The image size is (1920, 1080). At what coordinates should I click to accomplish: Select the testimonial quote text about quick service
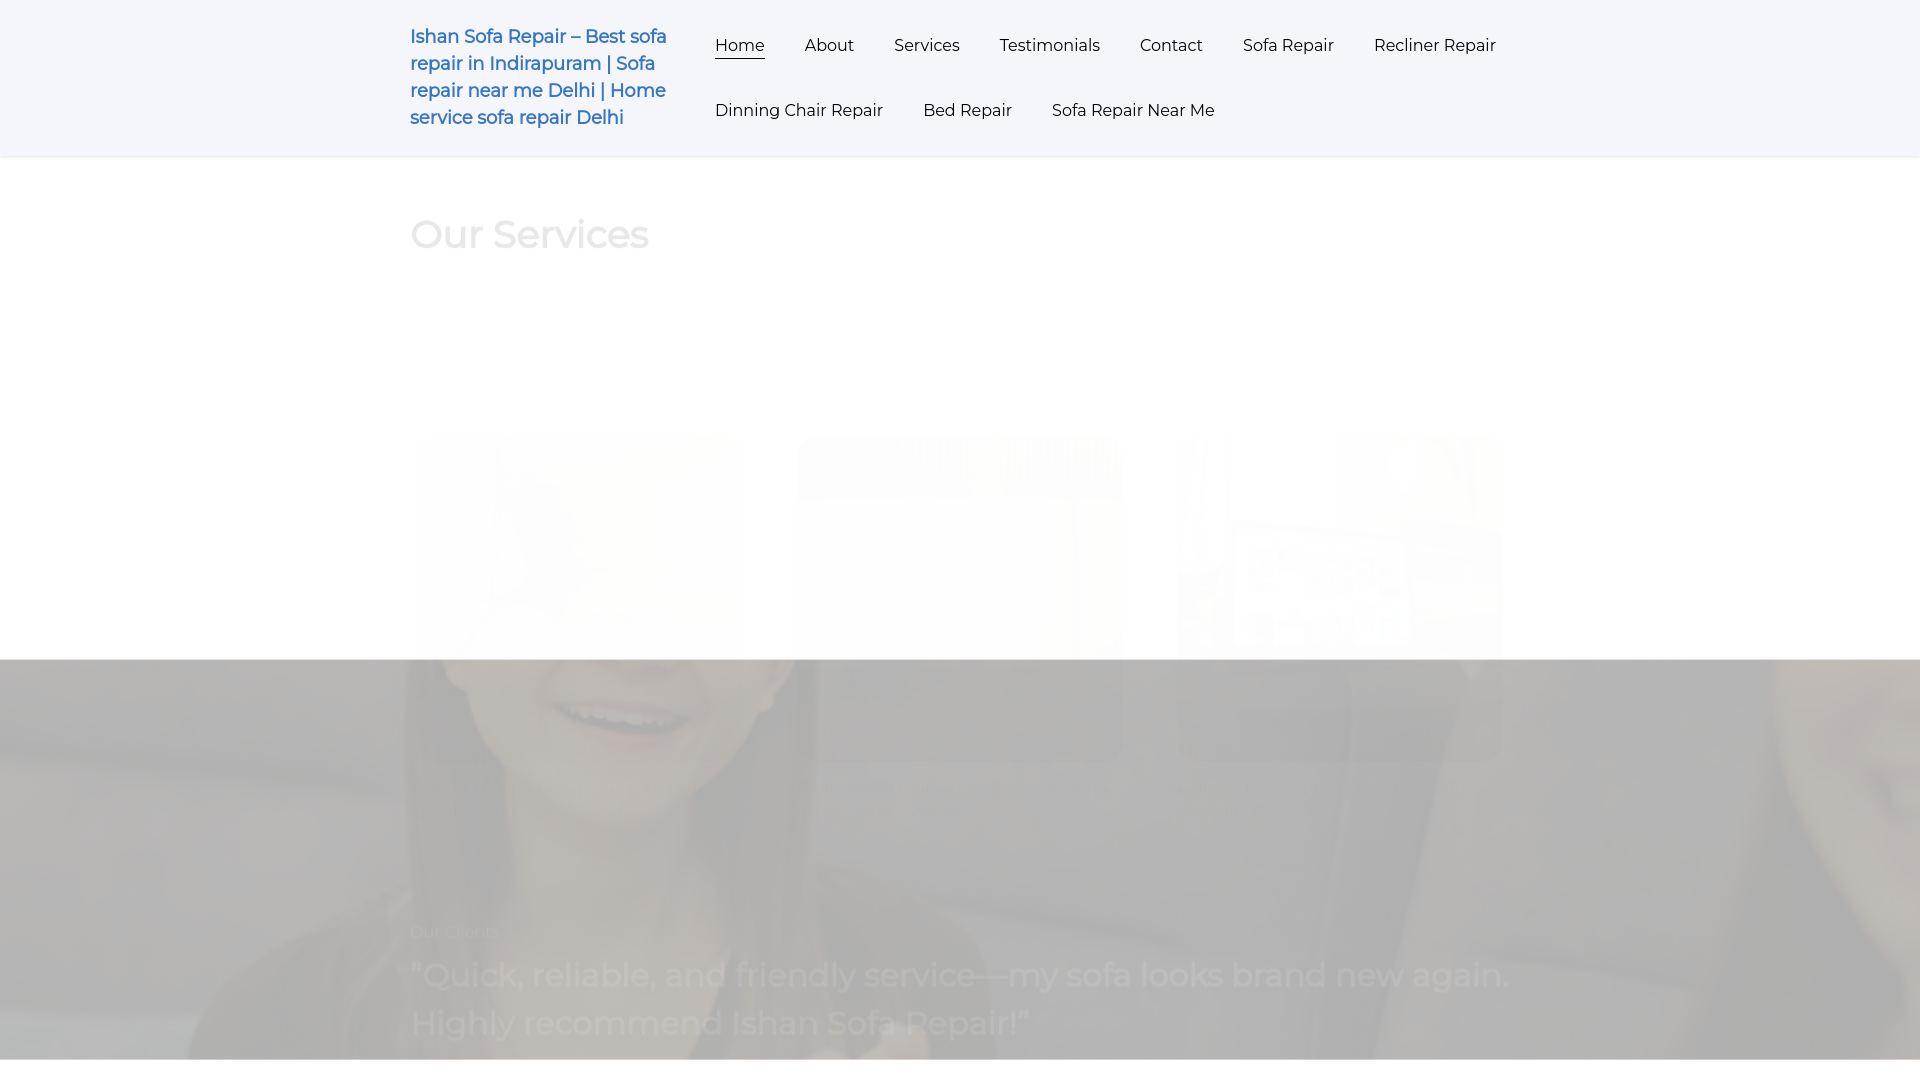[959, 999]
